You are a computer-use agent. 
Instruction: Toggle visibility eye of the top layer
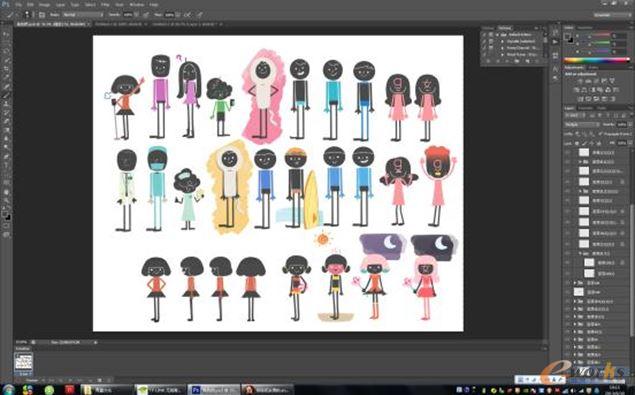[x=568, y=152]
